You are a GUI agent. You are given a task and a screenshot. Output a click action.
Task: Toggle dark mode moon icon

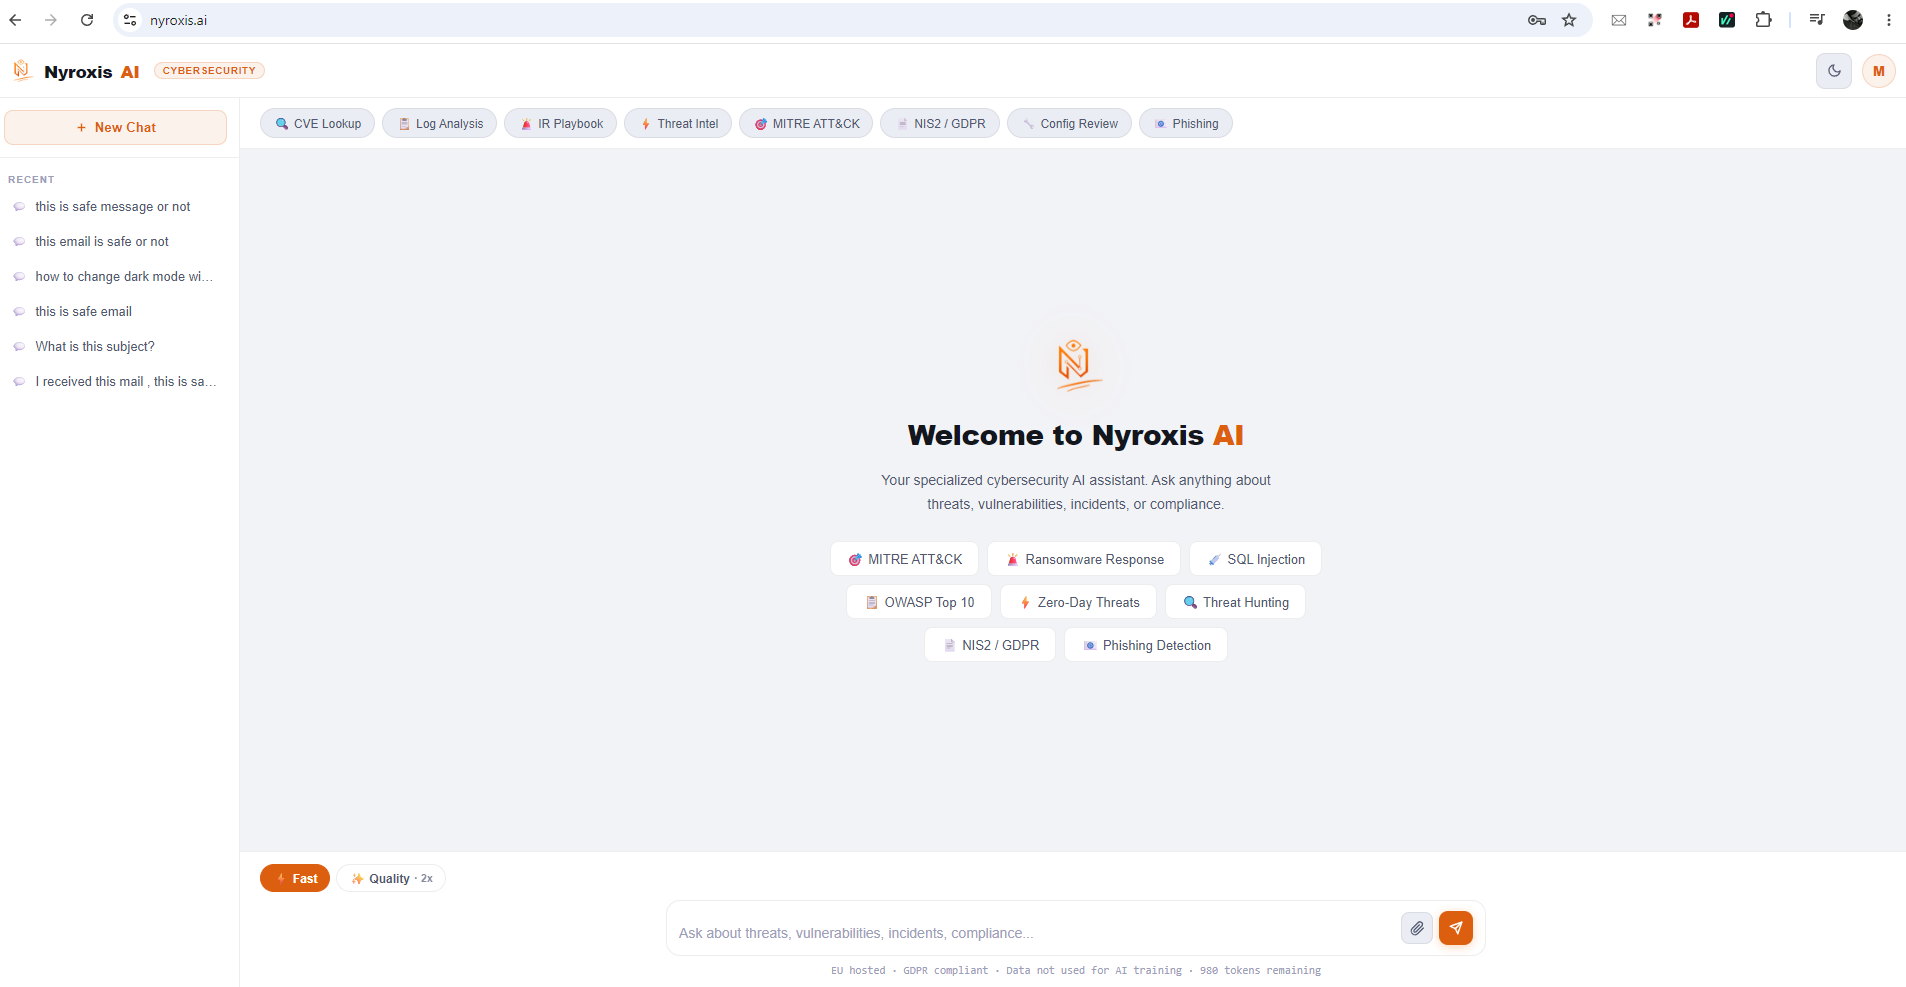[x=1834, y=71]
